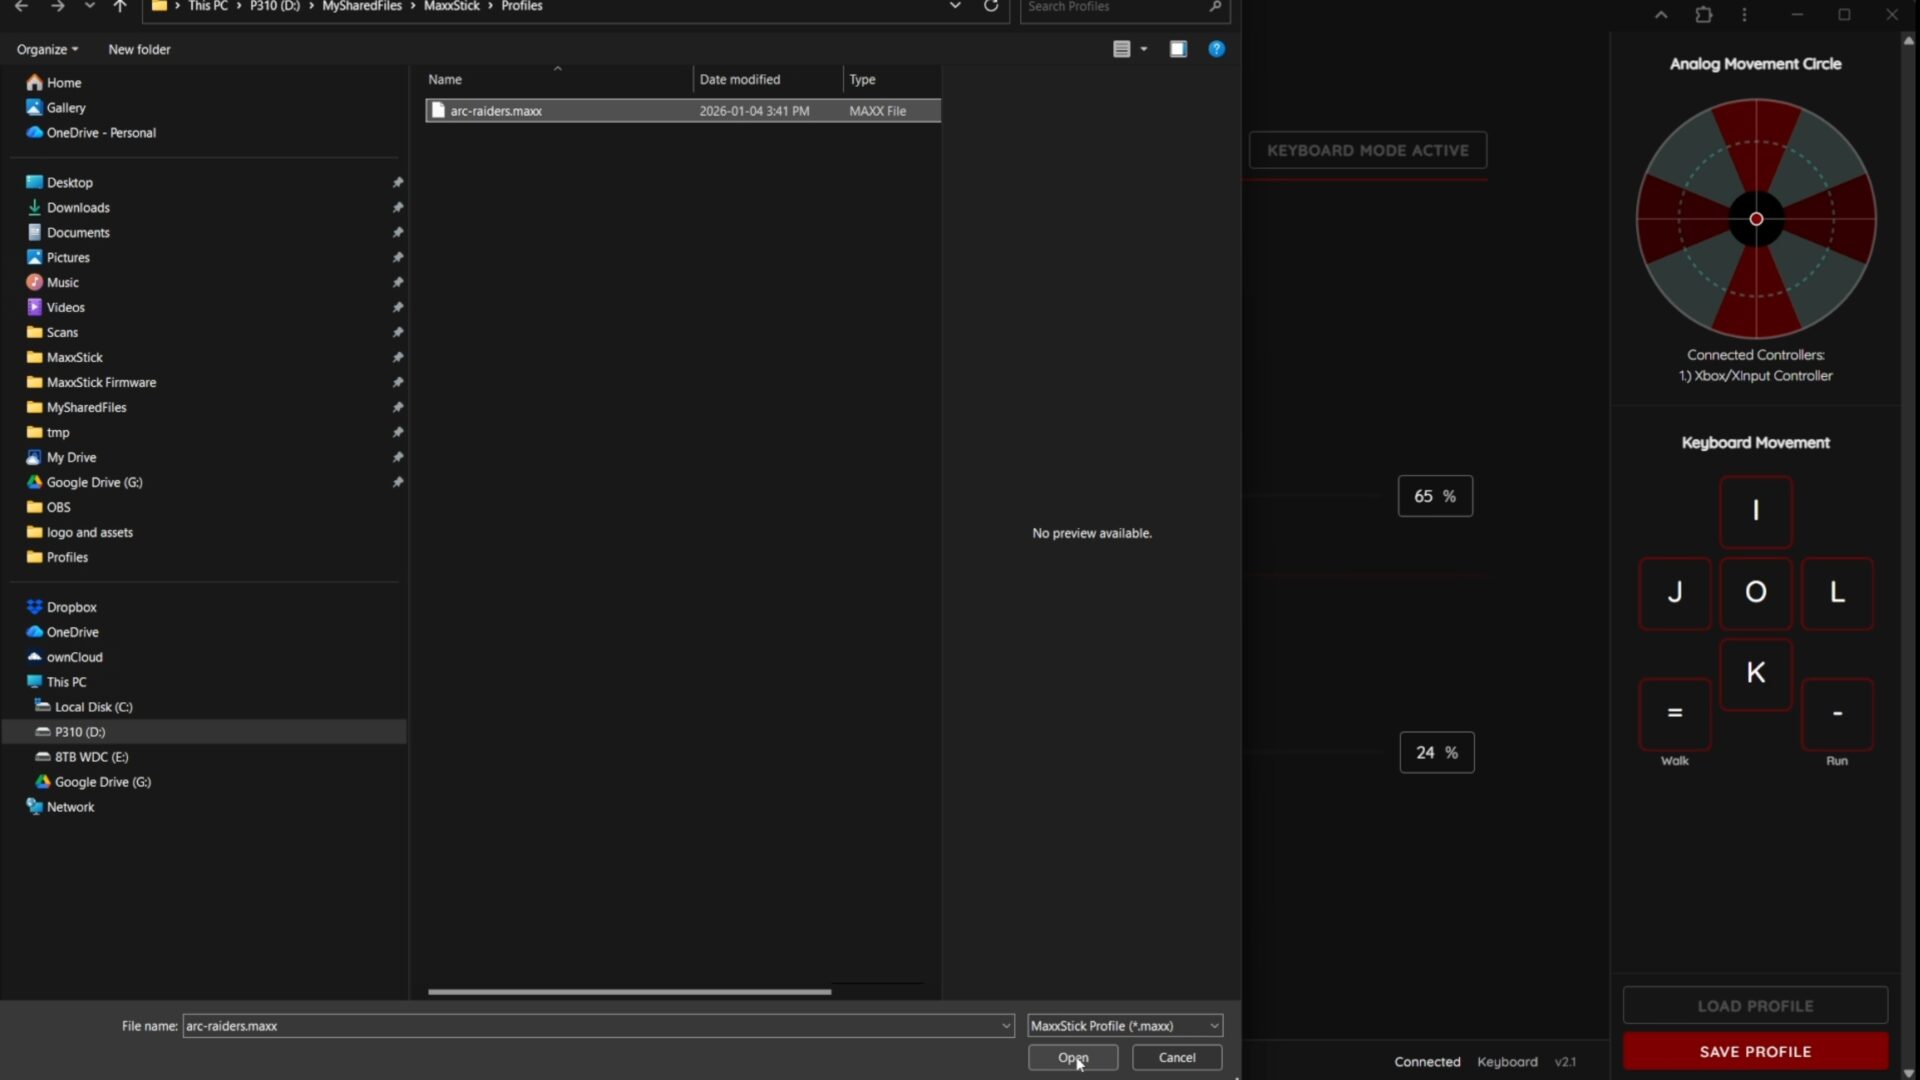Open My Drive in the sidebar
The image size is (1920, 1080).
(x=61, y=458)
